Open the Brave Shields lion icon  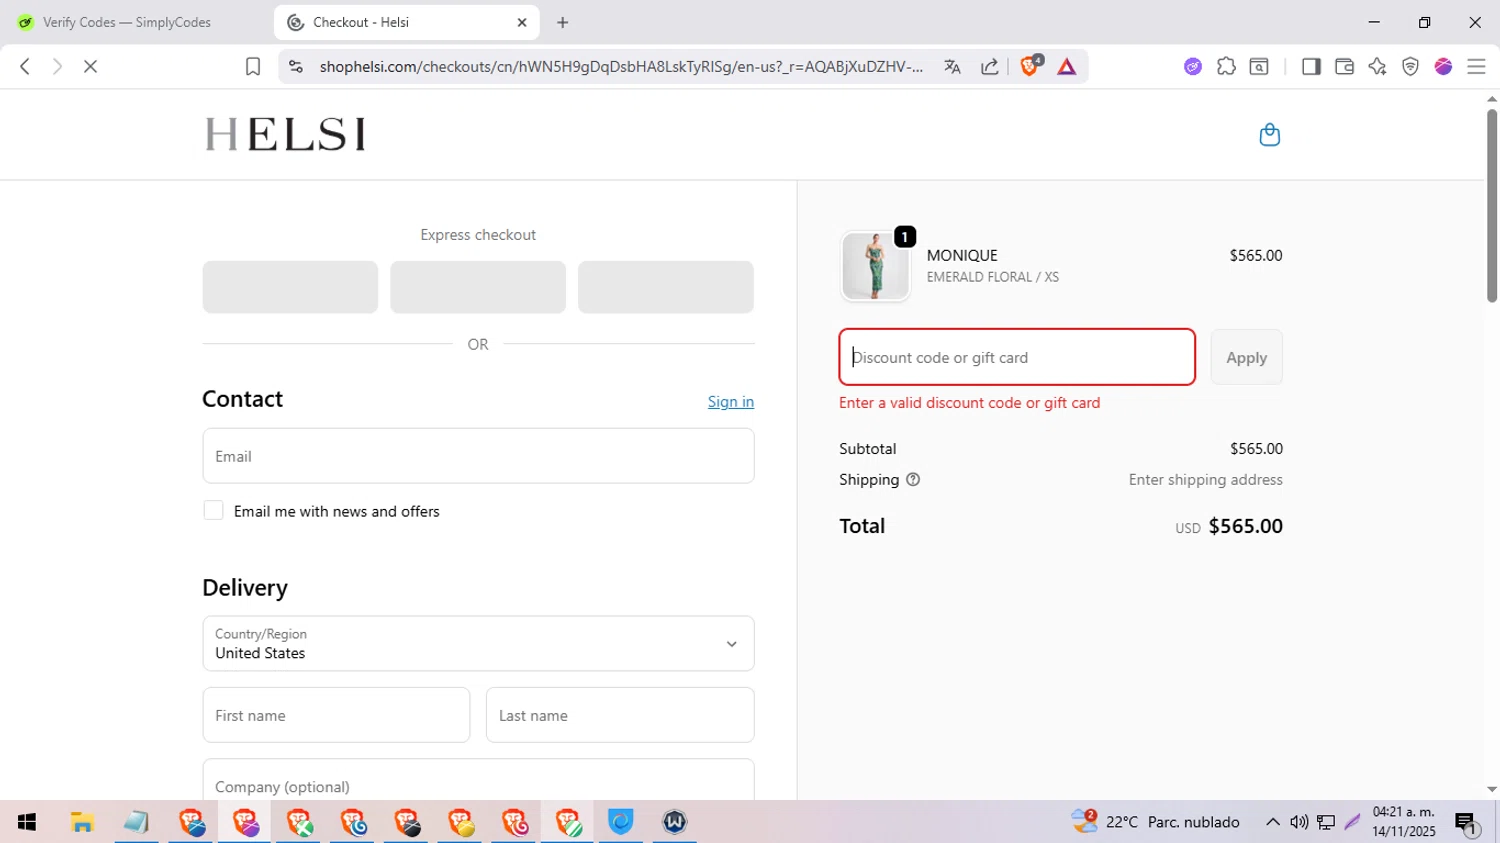1030,67
